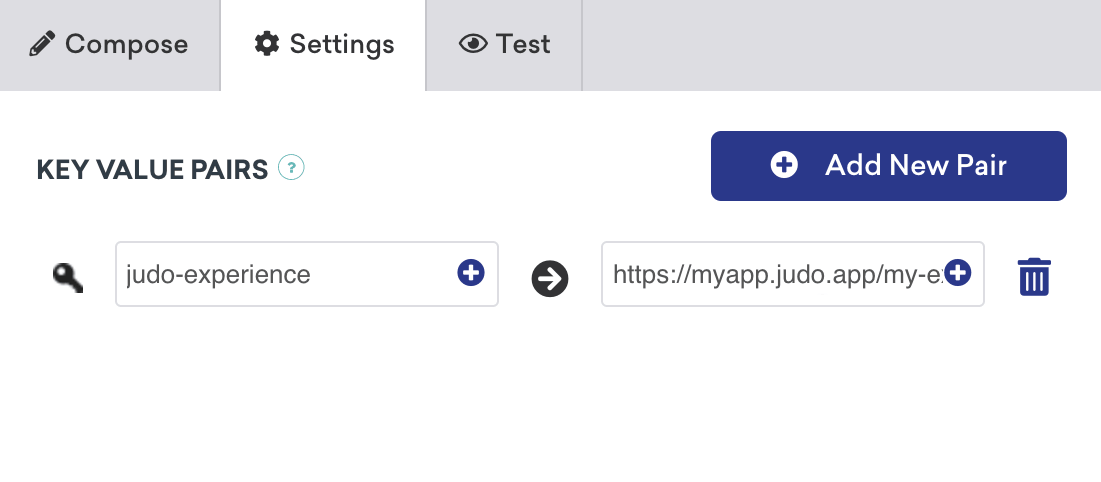Click the right arrow between key and value

pyautogui.click(x=550, y=279)
